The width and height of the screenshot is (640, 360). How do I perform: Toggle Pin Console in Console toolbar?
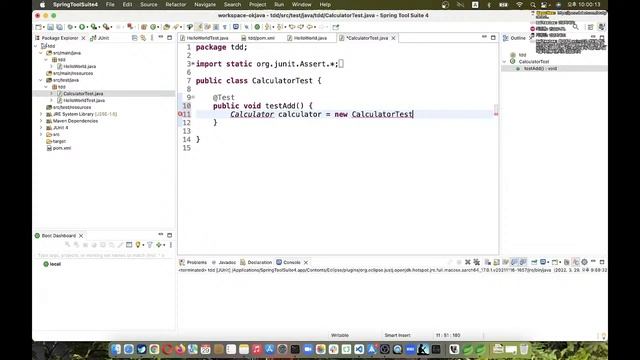click(534, 262)
